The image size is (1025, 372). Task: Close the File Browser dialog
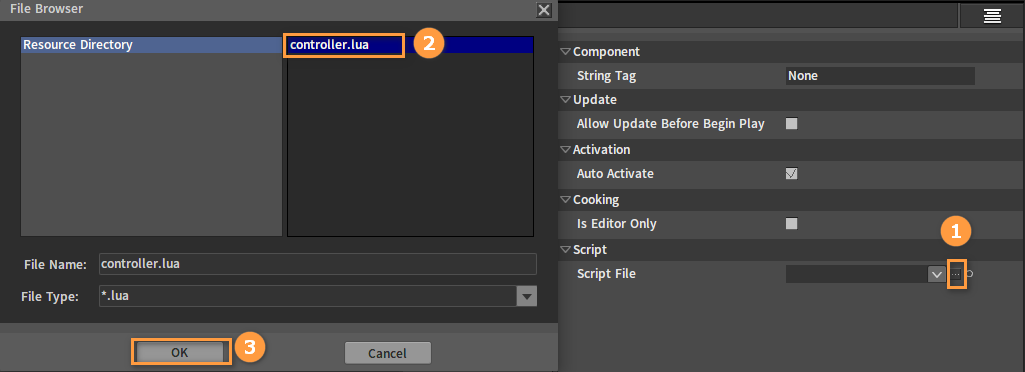(x=544, y=10)
